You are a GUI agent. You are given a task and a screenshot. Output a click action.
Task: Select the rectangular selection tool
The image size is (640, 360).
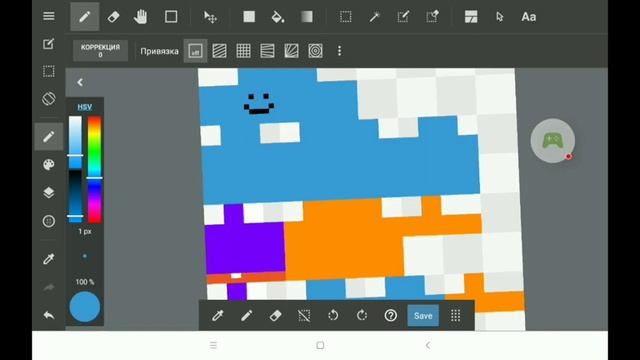(345, 17)
